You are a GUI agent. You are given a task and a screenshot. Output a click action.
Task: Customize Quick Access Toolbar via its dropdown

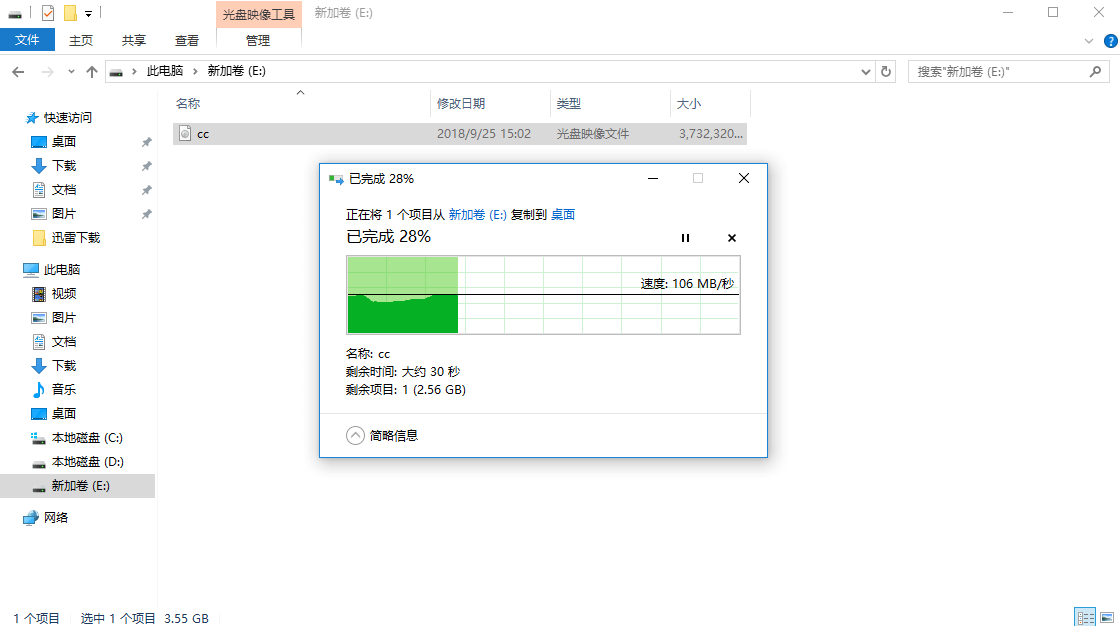[x=86, y=13]
